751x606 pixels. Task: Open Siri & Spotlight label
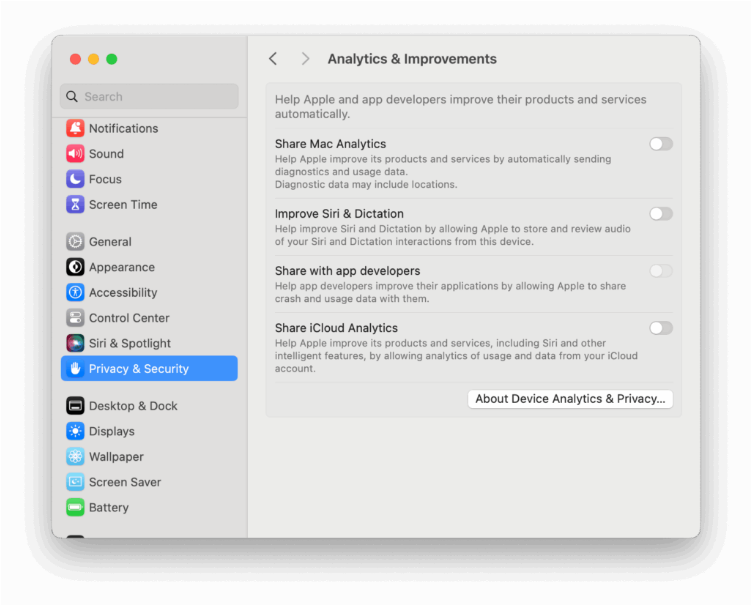pyautogui.click(x=130, y=343)
